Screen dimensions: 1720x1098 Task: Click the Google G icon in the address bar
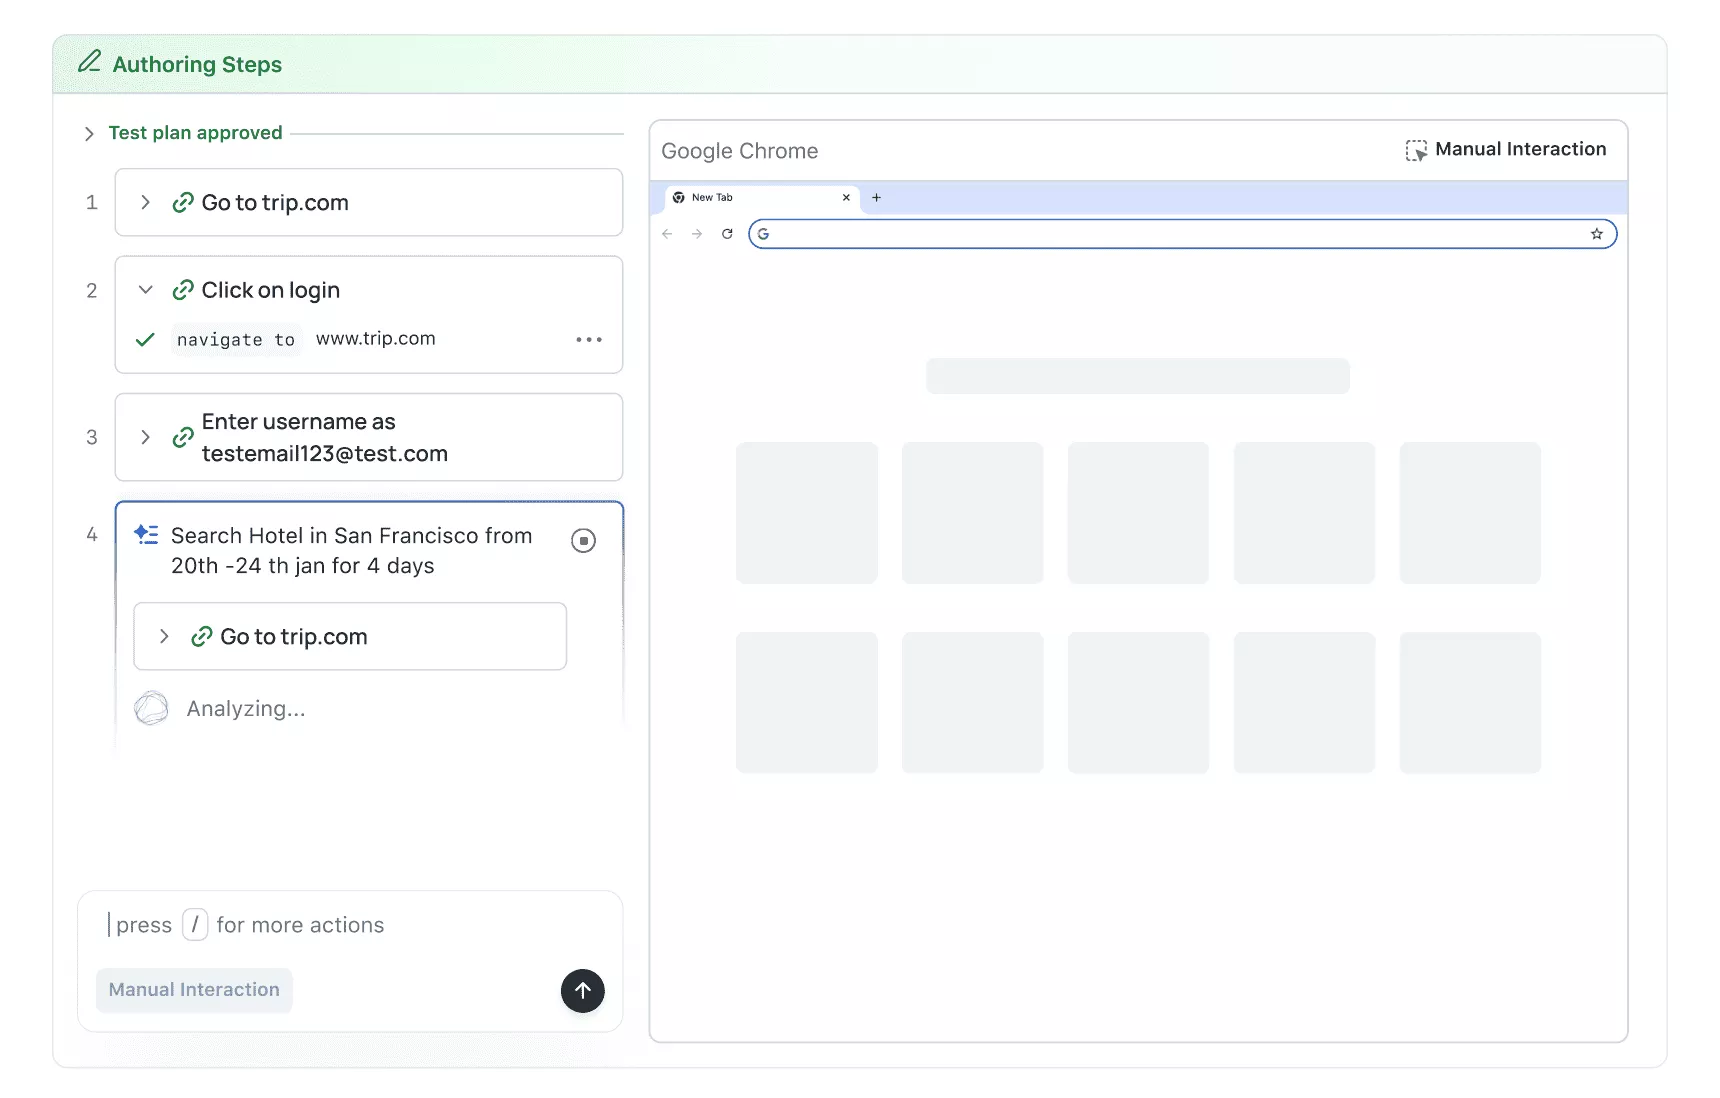tap(763, 234)
